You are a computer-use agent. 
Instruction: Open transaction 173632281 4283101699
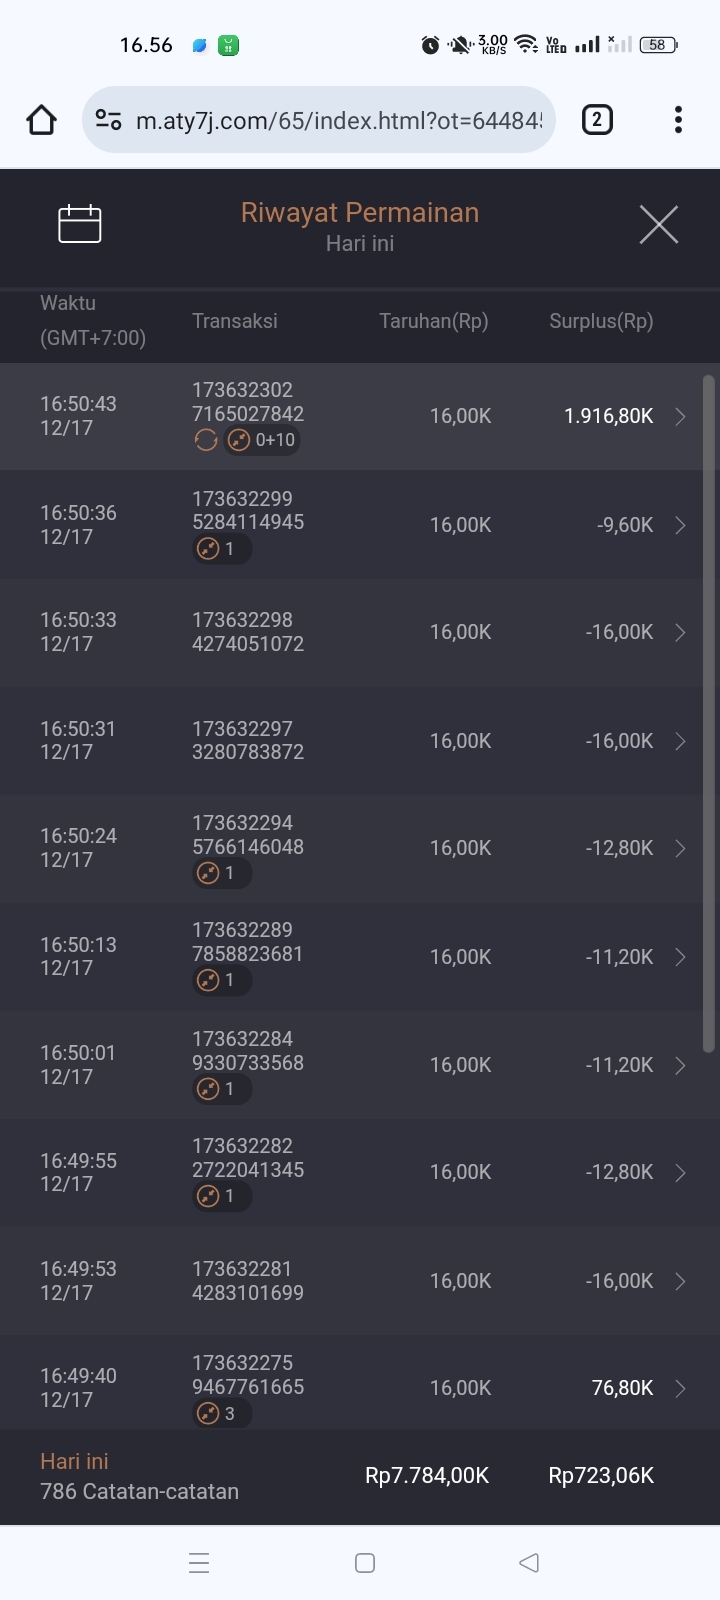coord(248,1281)
